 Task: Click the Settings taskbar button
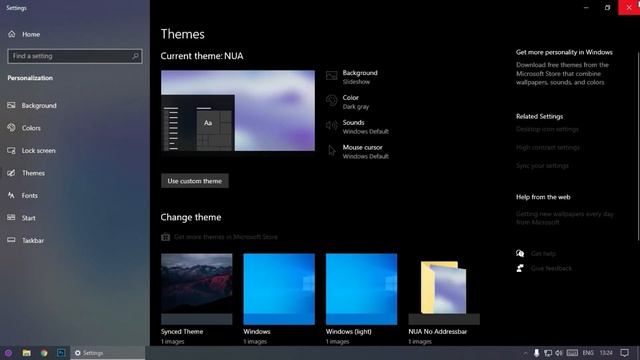click(x=108, y=353)
